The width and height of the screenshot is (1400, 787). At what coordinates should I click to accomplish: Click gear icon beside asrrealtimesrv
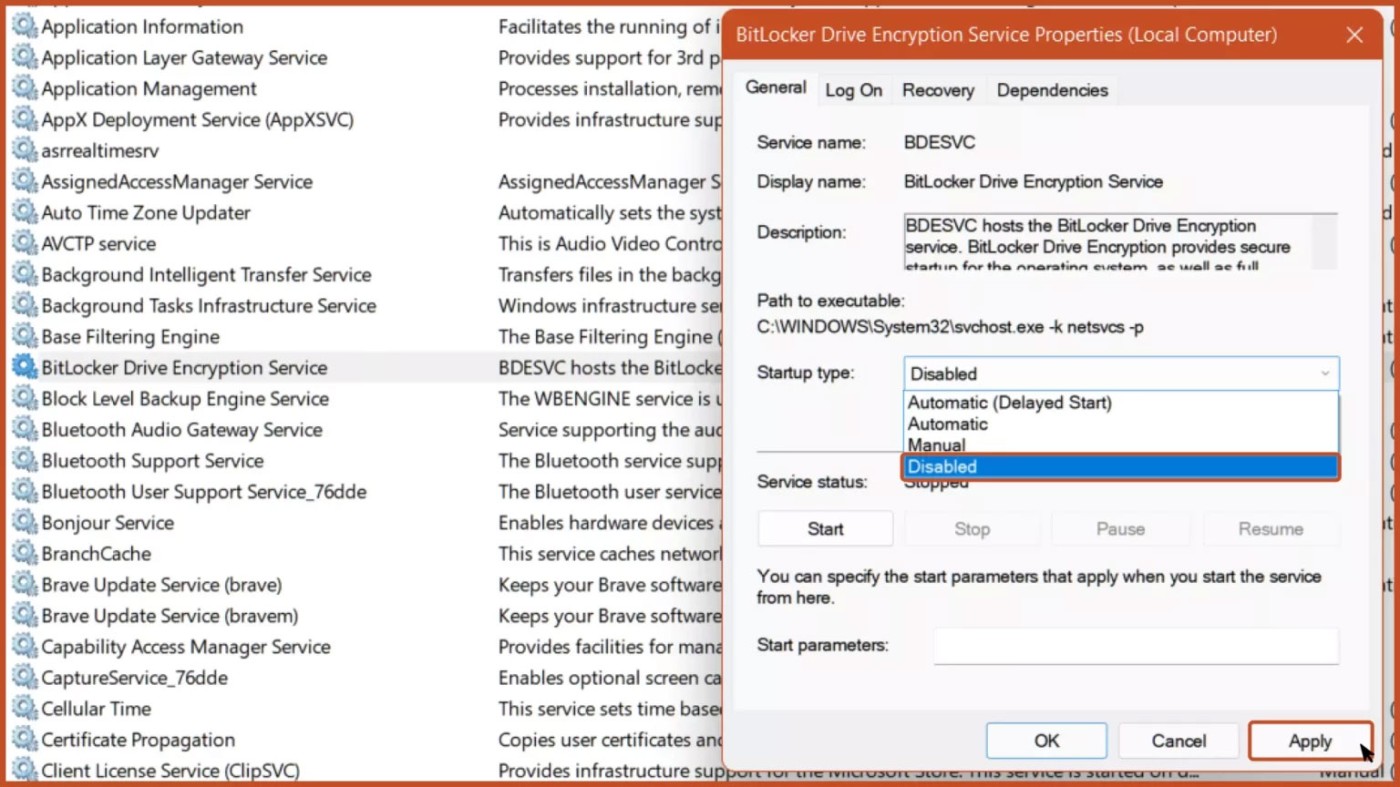point(24,150)
